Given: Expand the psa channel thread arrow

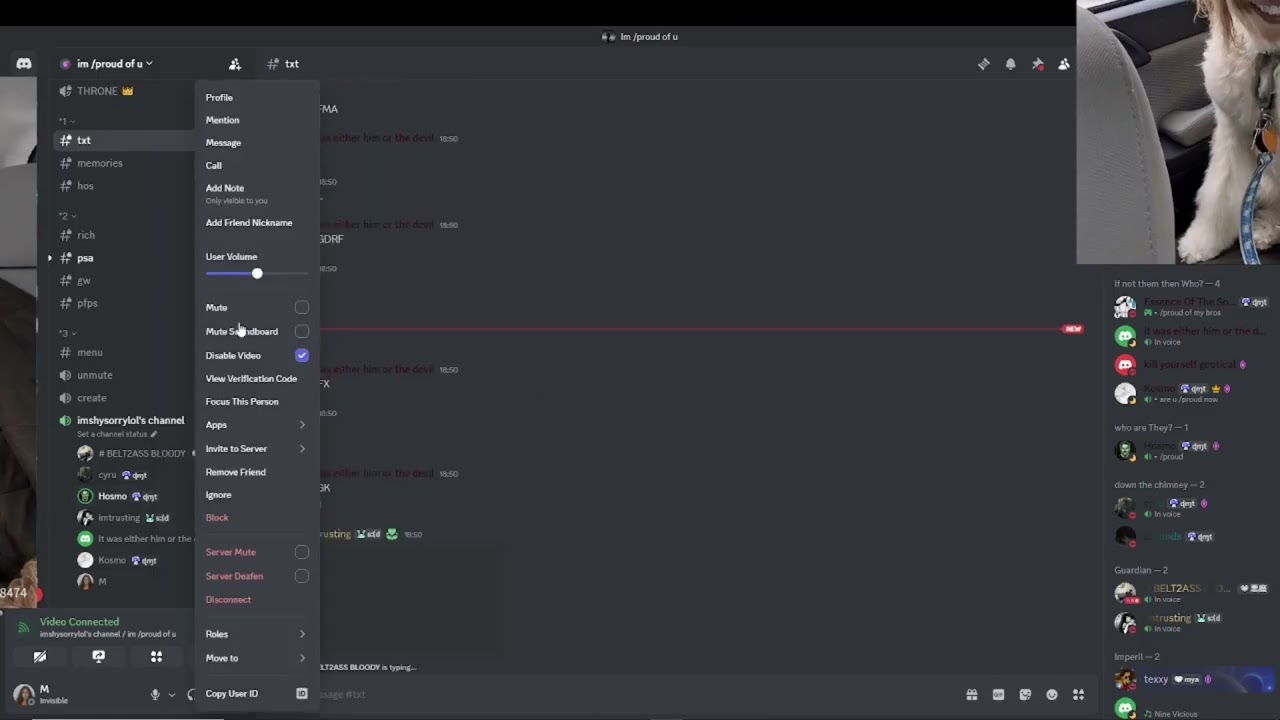Looking at the screenshot, I should (x=50, y=258).
